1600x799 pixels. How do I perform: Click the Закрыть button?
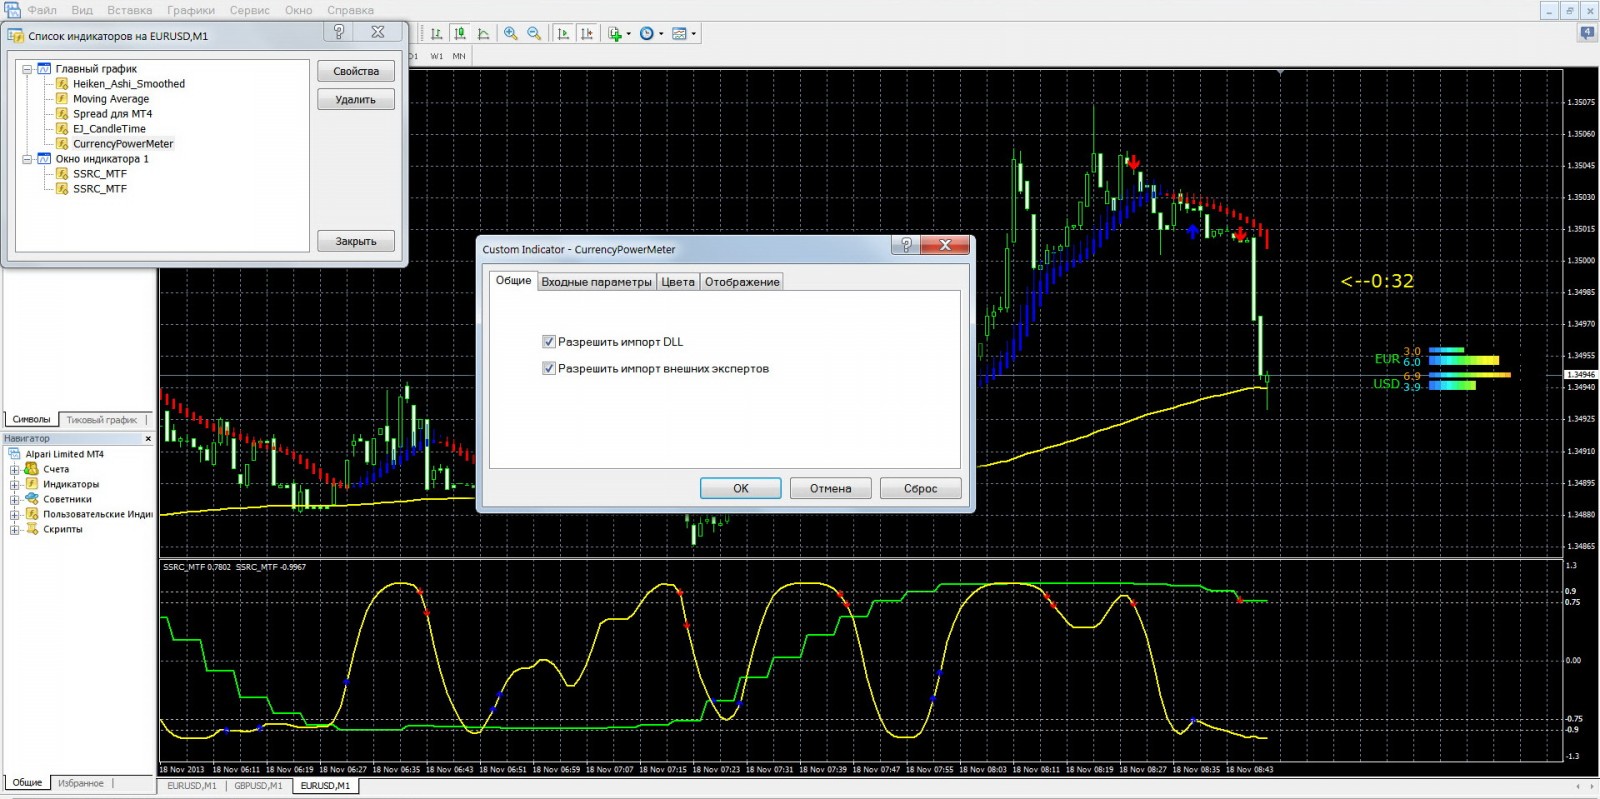tap(356, 241)
